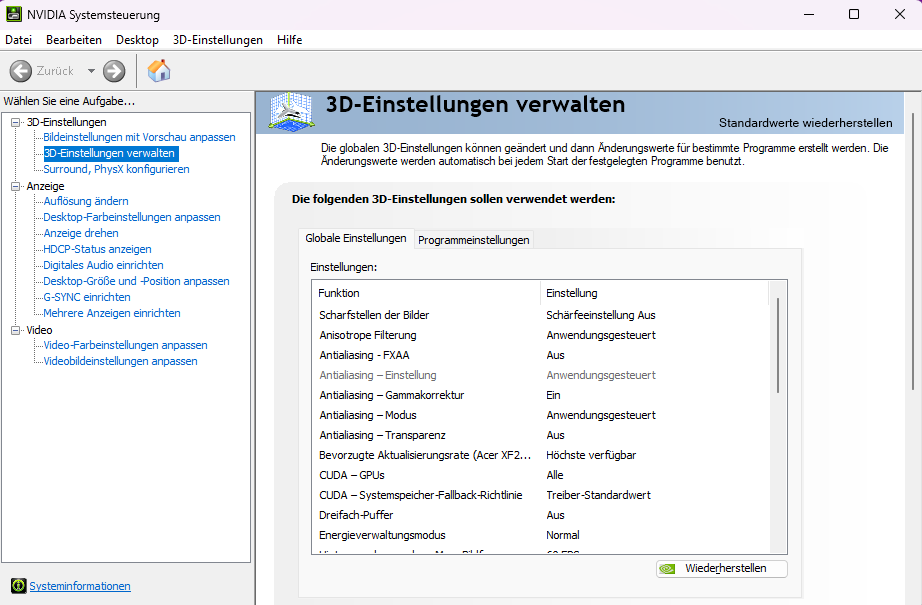Open the Datei menu
The width and height of the screenshot is (922, 605).
18,39
